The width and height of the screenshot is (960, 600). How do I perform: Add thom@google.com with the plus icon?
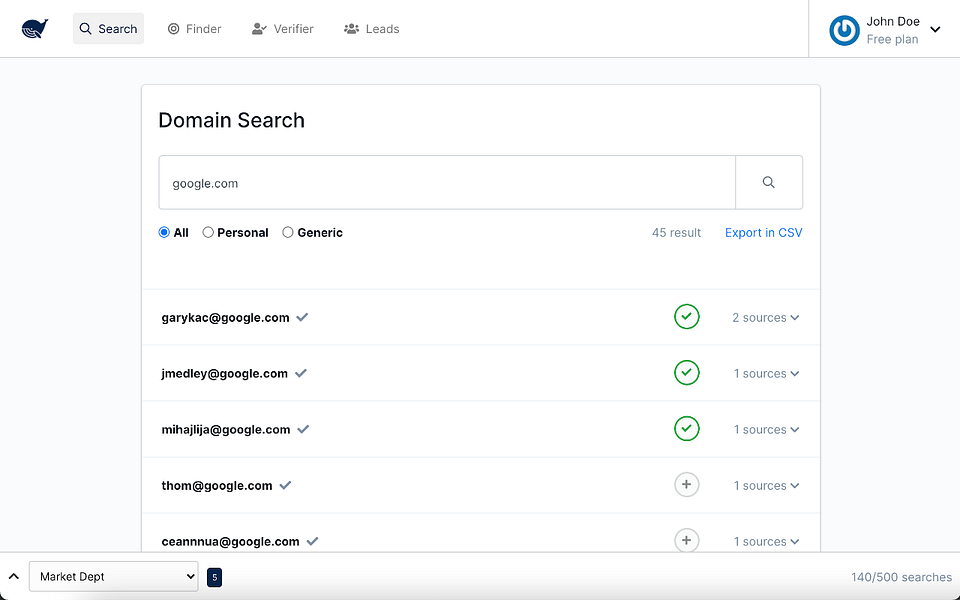pyautogui.click(x=686, y=485)
